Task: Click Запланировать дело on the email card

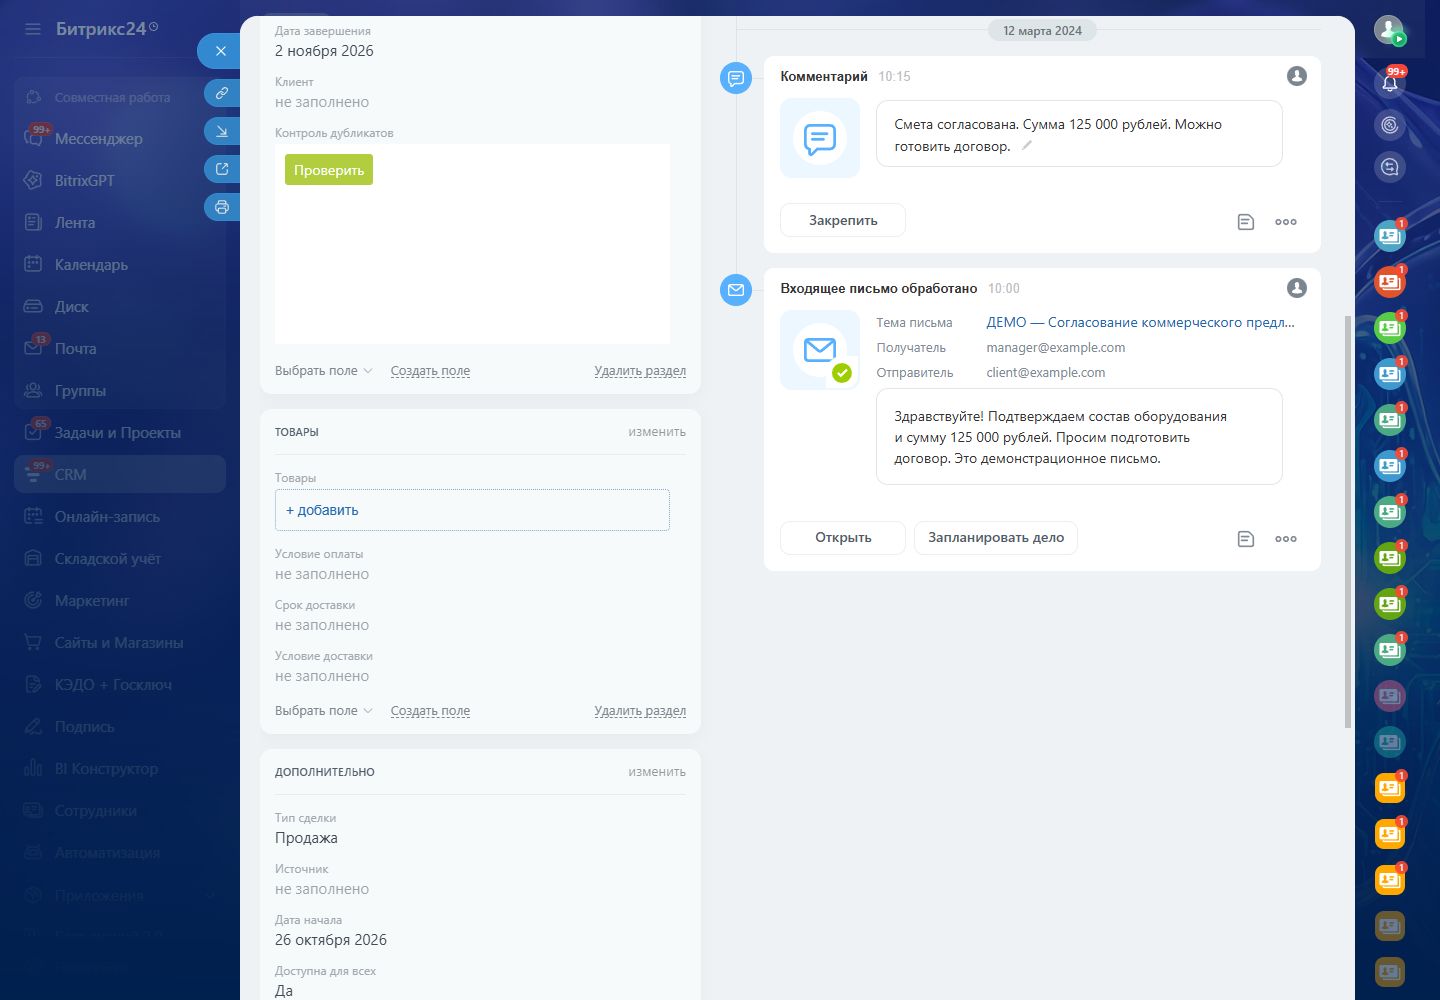Action: coord(996,537)
